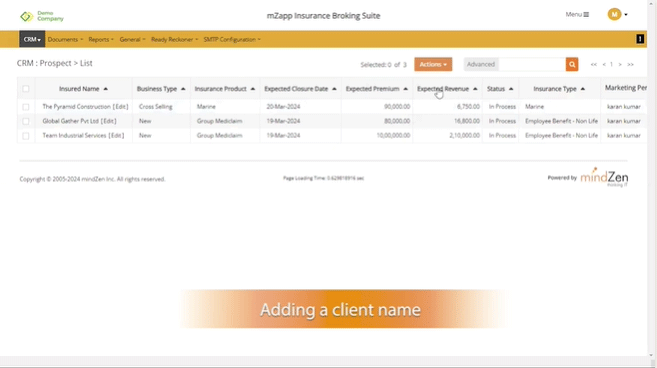Open the Documents dropdown menu
The image size is (657, 368).
coord(65,39)
